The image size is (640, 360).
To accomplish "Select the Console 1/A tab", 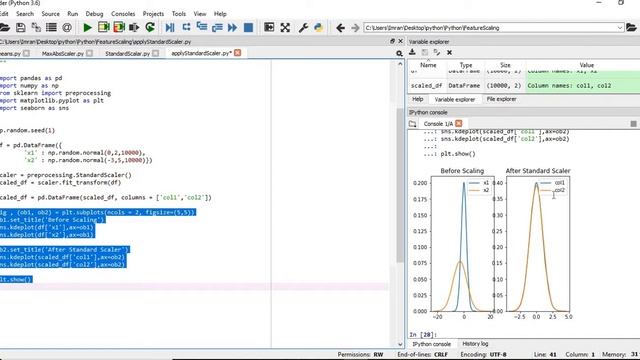I will pyautogui.click(x=438, y=124).
